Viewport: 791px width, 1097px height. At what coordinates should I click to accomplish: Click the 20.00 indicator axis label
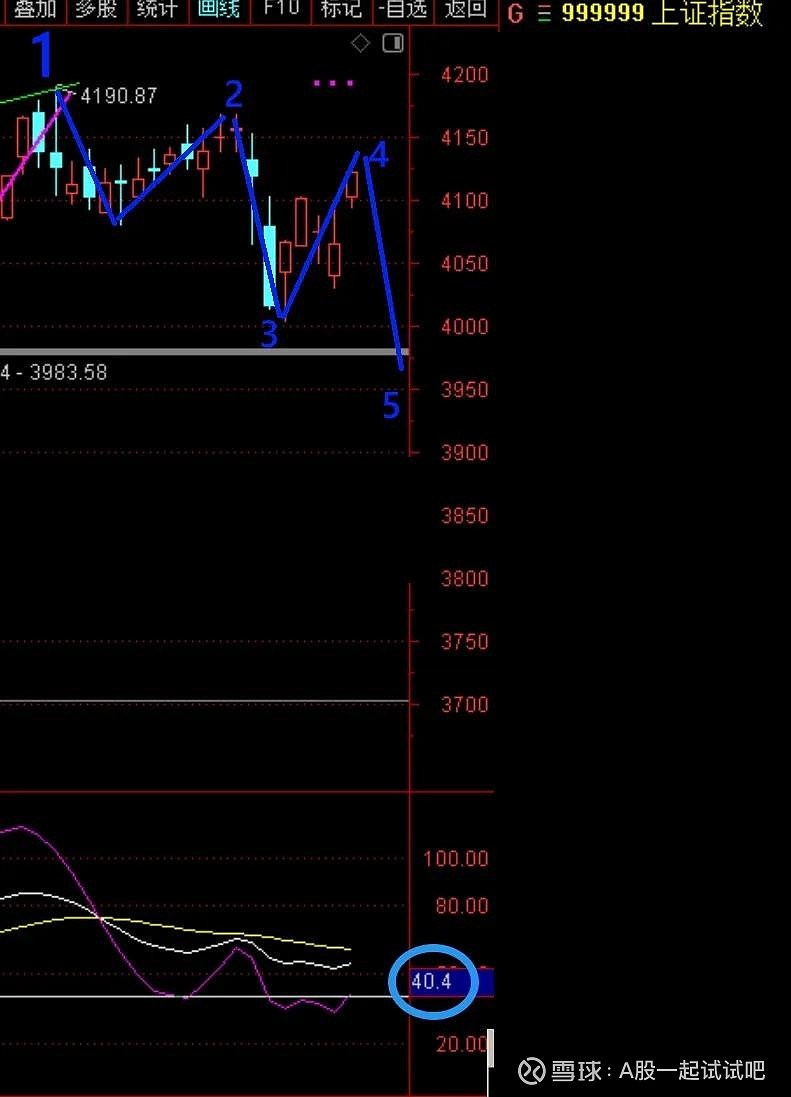tap(462, 1045)
